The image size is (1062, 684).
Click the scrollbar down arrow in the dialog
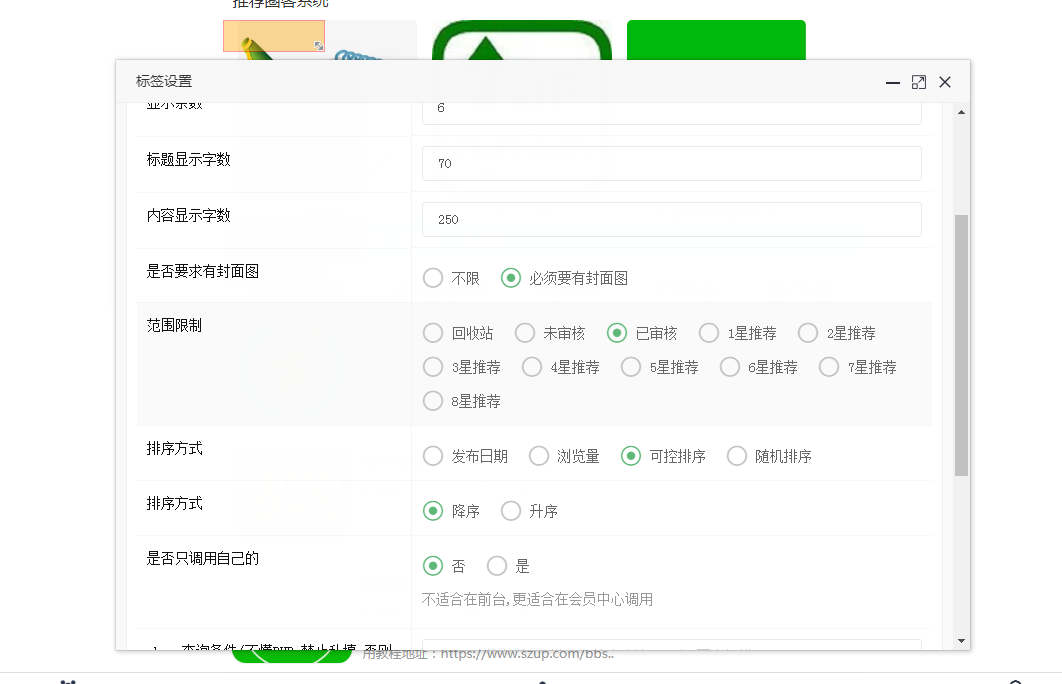click(x=961, y=640)
